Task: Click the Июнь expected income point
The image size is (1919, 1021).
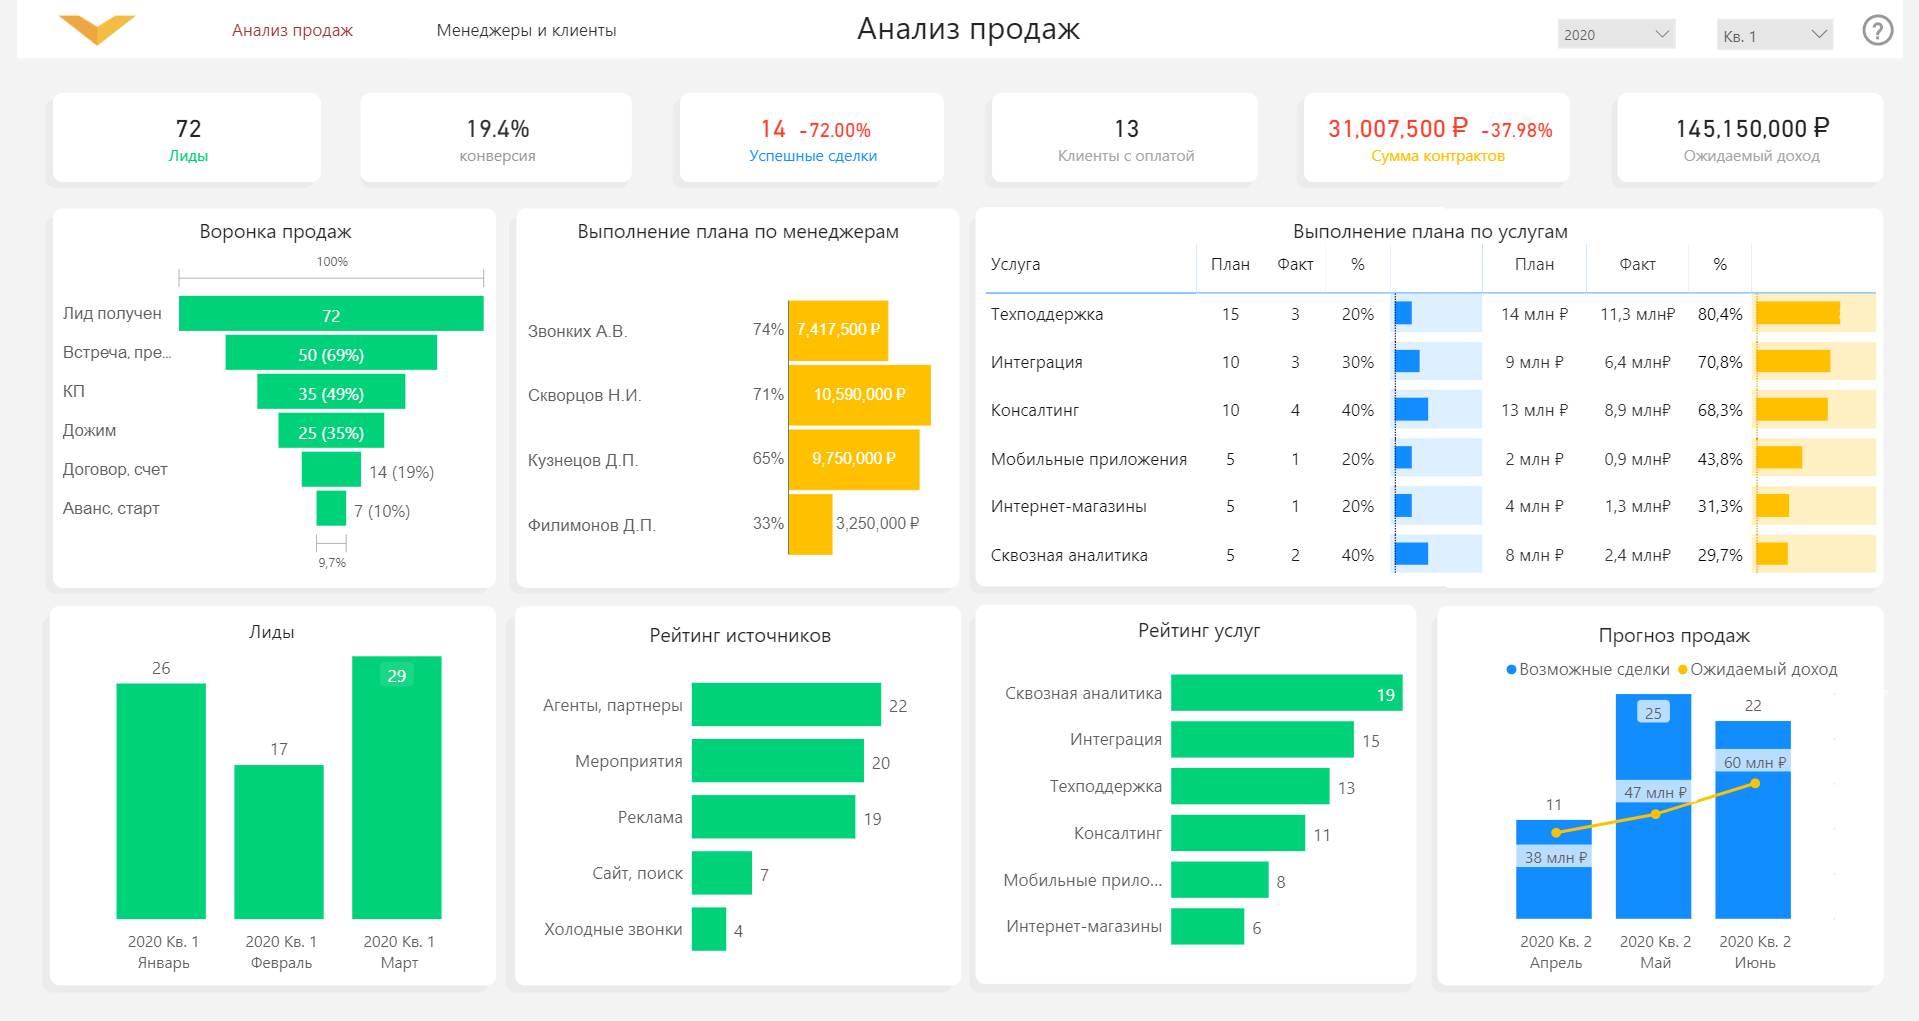Action: [1755, 783]
